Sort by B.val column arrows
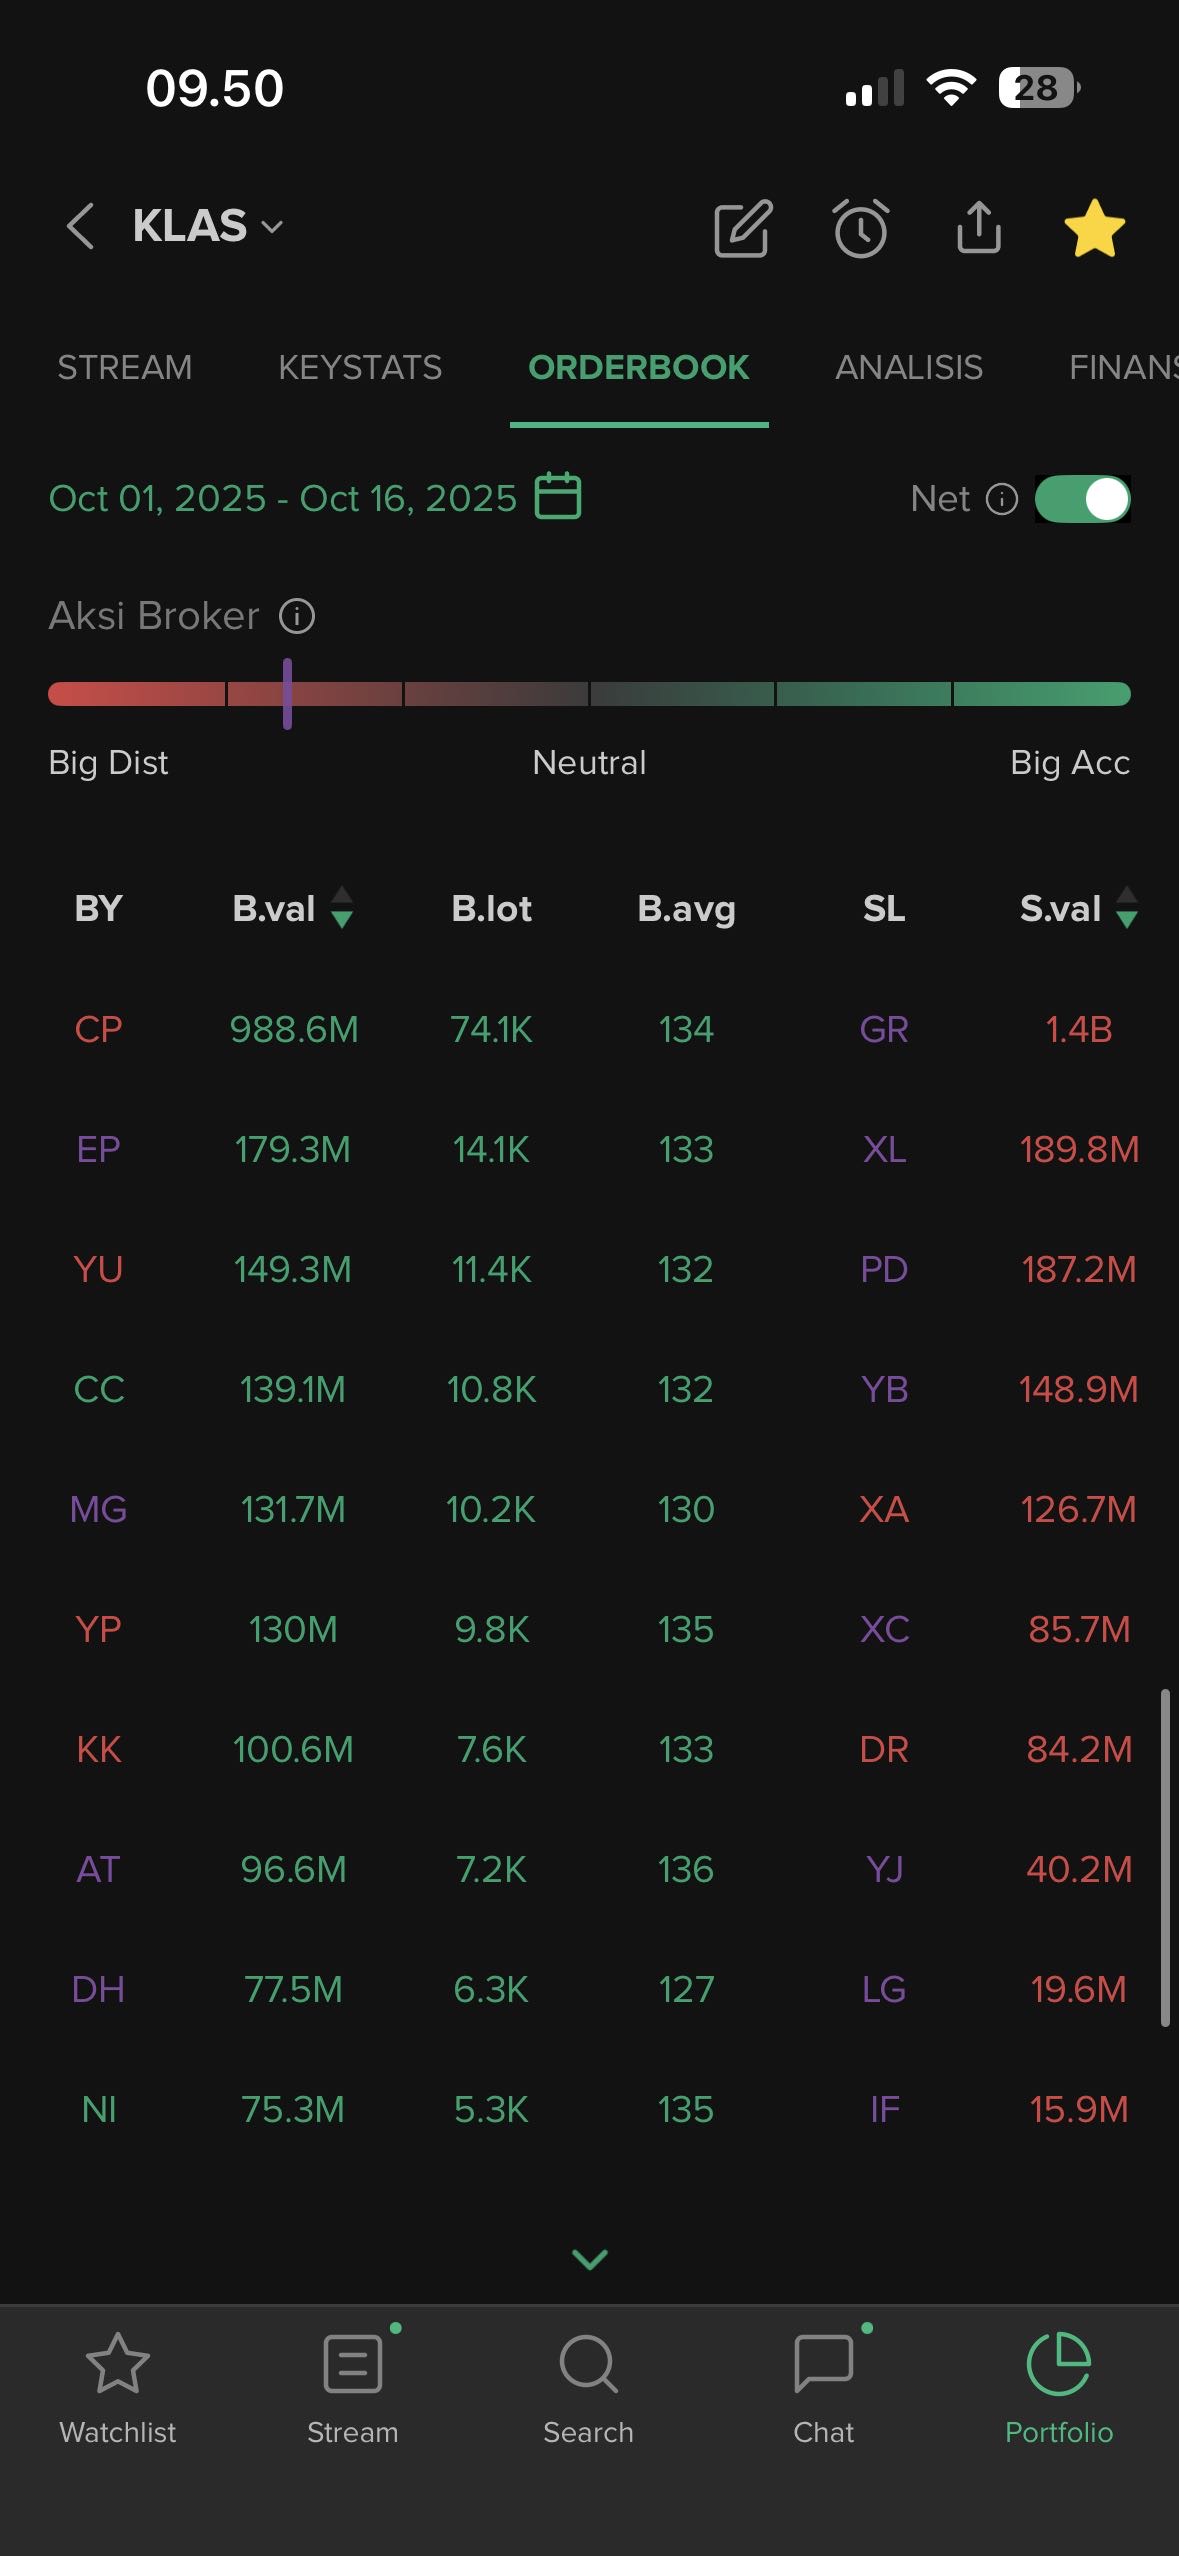1179x2556 pixels. coord(341,908)
